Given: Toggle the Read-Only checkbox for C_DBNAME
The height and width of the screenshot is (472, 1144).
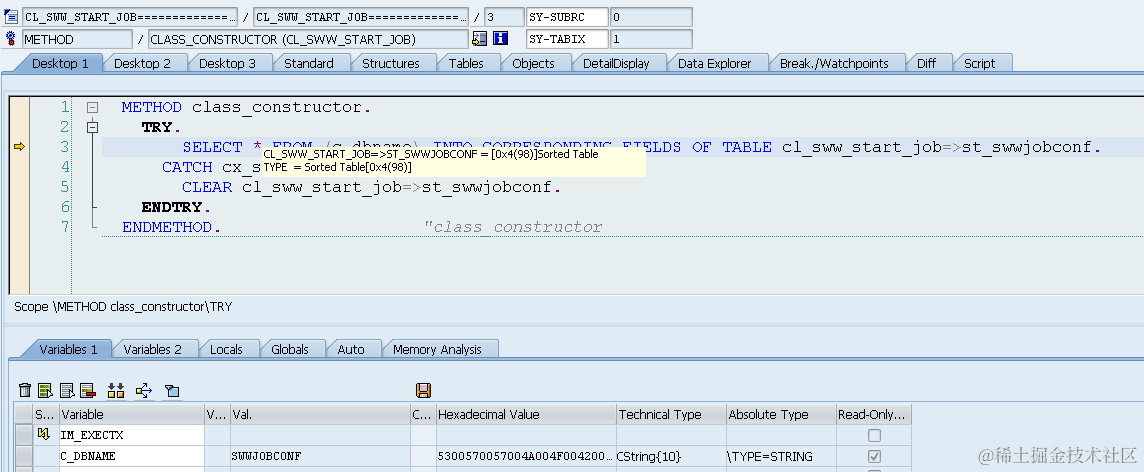Looking at the screenshot, I should click(874, 457).
